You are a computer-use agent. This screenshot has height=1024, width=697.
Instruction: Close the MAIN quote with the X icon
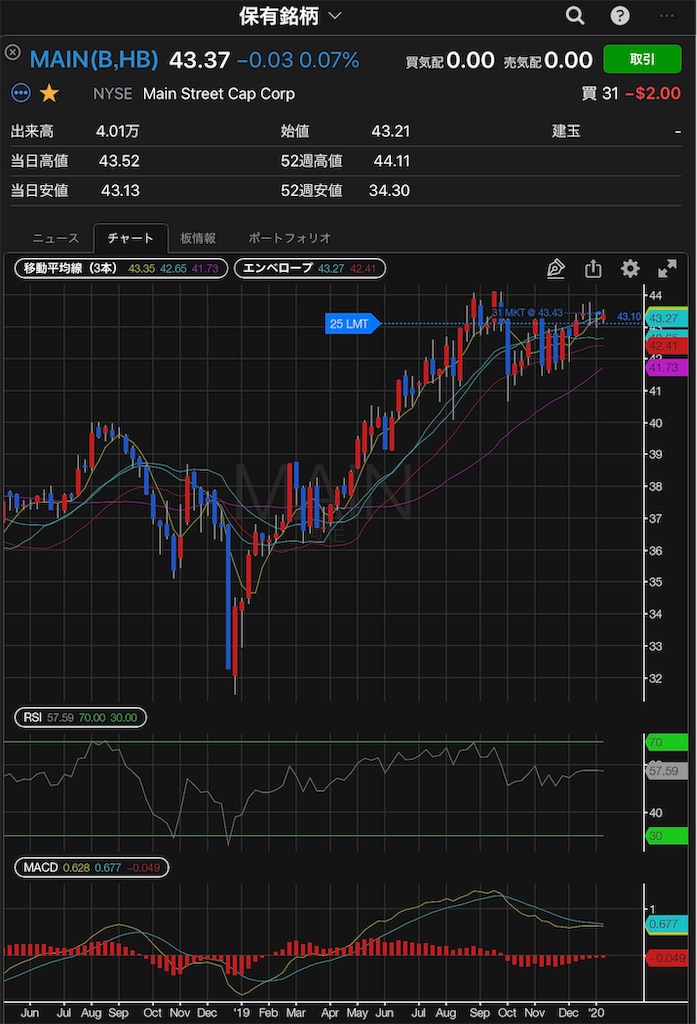(12, 52)
